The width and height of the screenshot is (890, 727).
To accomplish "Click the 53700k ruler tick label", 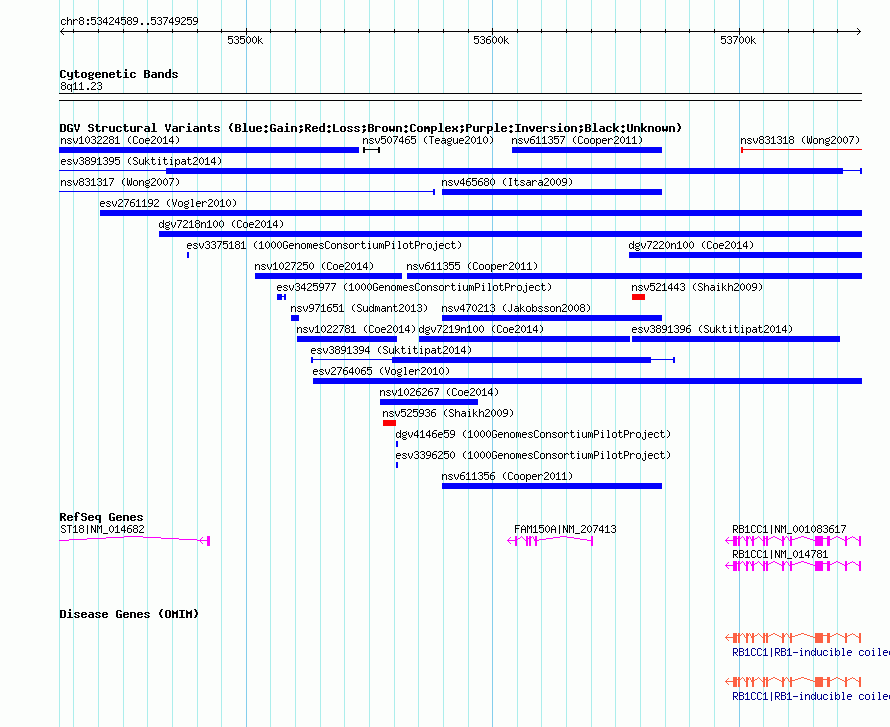I will tap(738, 41).
